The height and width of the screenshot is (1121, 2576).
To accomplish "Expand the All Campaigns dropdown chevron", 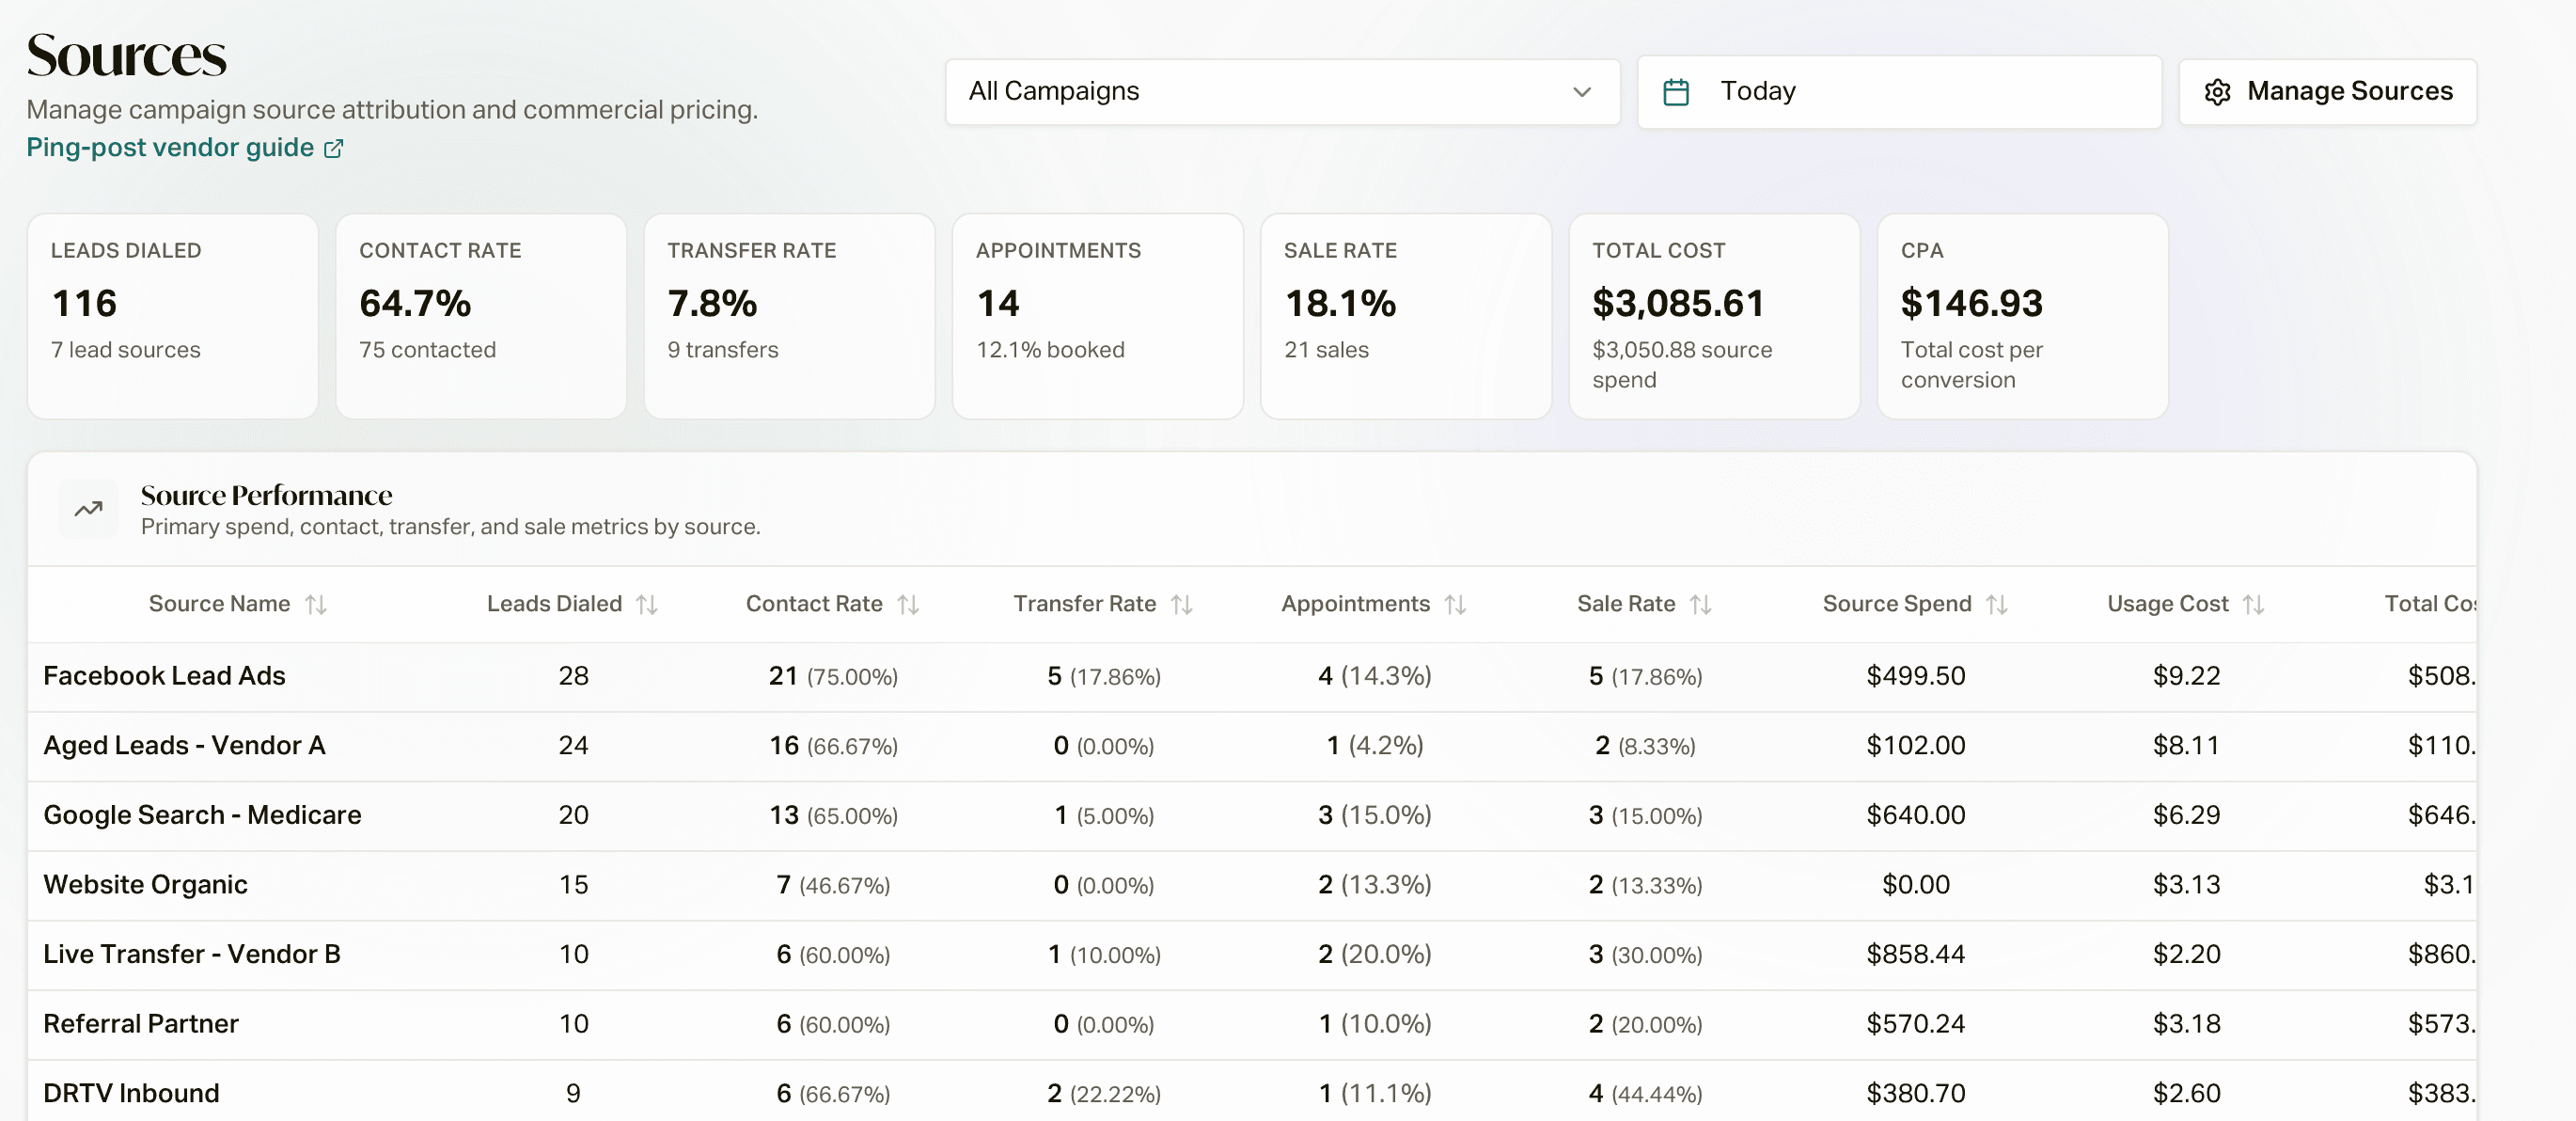I will pyautogui.click(x=1582, y=92).
